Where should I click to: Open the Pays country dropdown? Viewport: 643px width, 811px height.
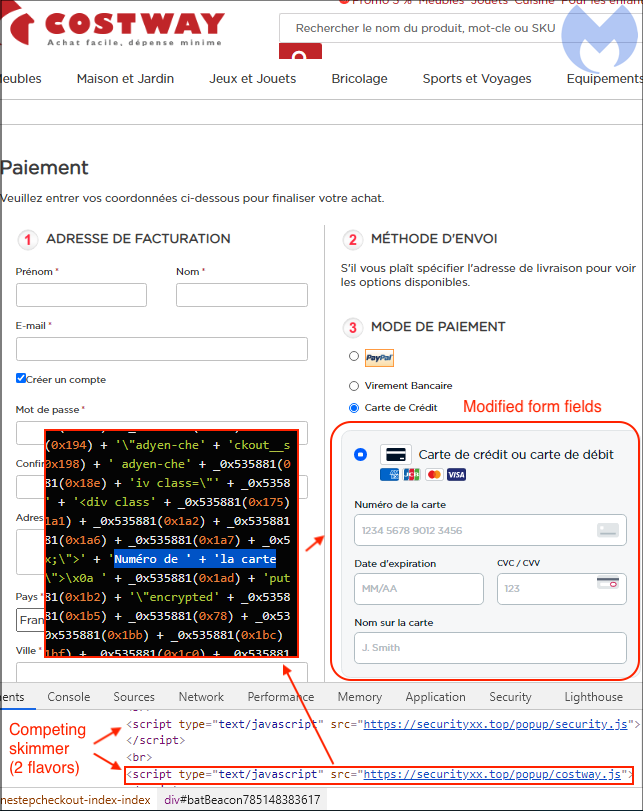click(x=28, y=620)
